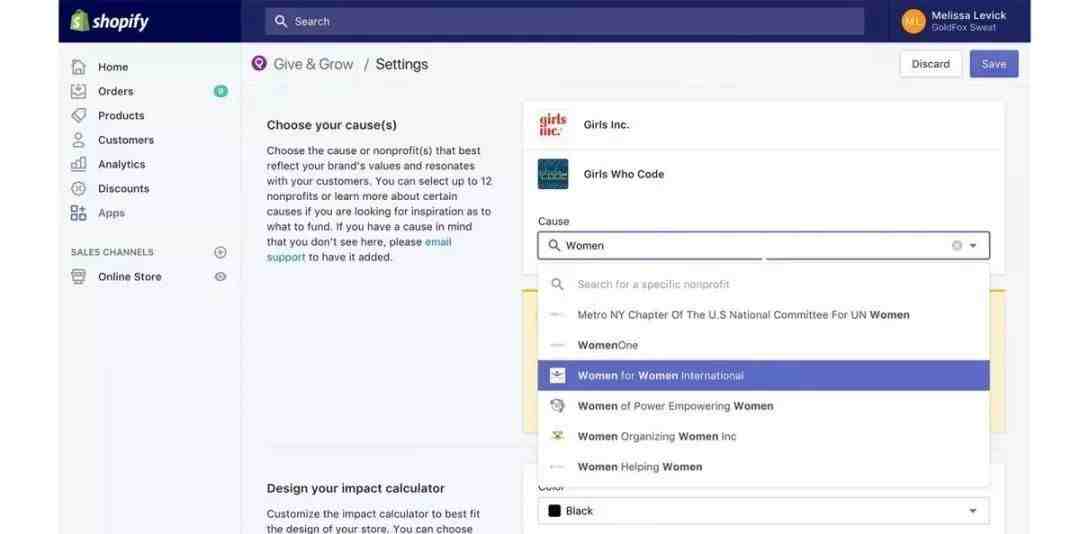Clear the Cause field with x icon

(957, 245)
